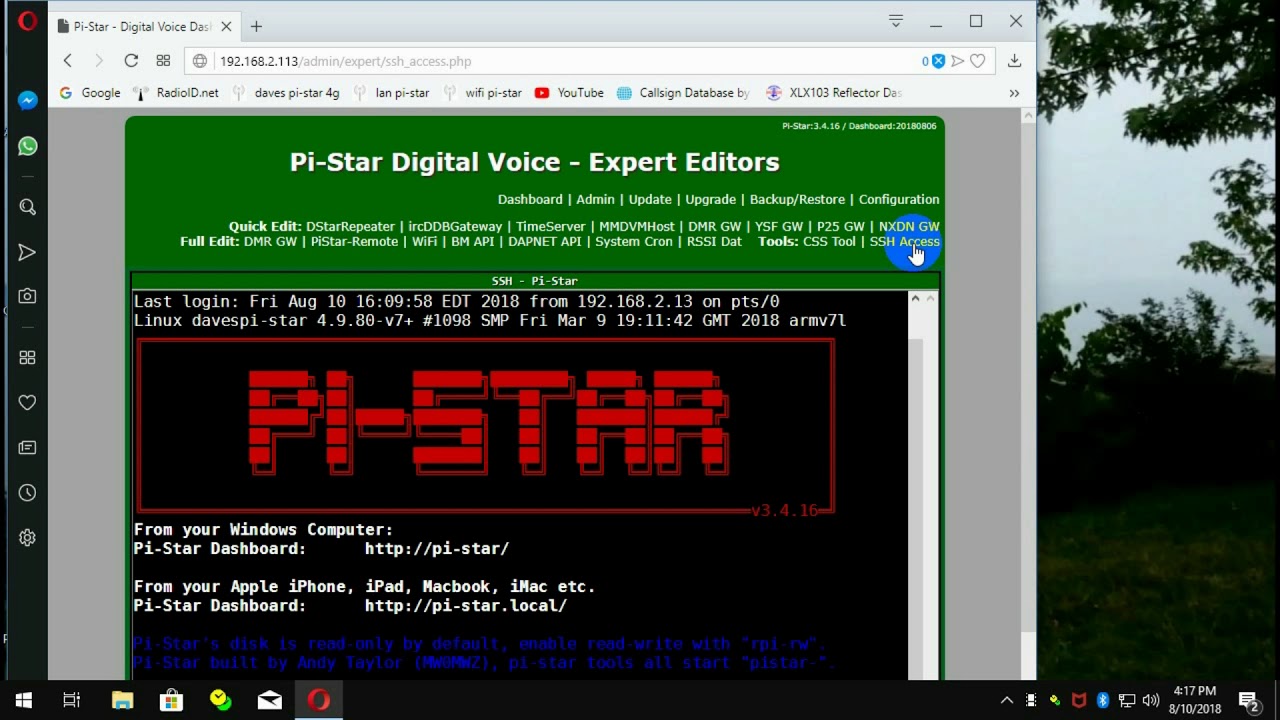Full edit System Cron

(634, 242)
